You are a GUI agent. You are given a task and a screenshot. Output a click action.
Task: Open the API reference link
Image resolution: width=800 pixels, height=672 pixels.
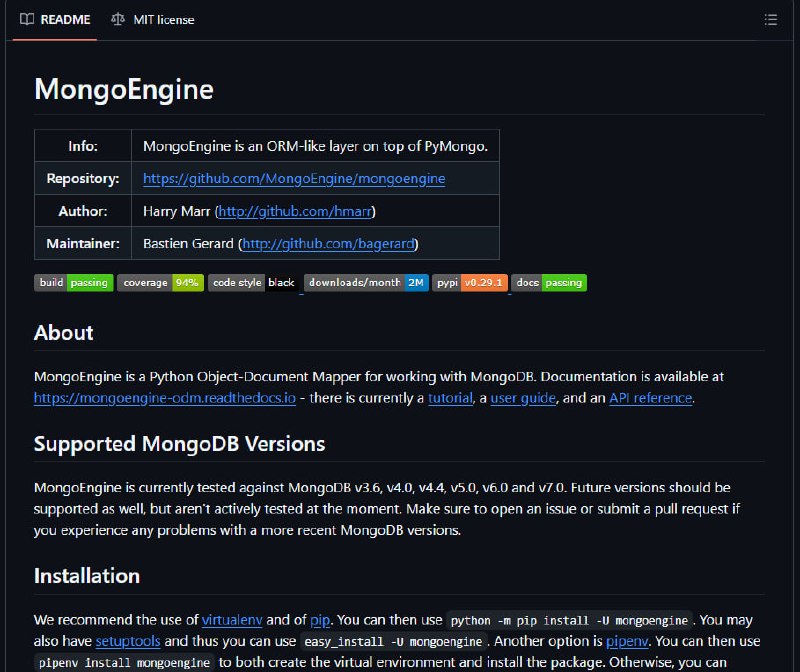coord(651,398)
